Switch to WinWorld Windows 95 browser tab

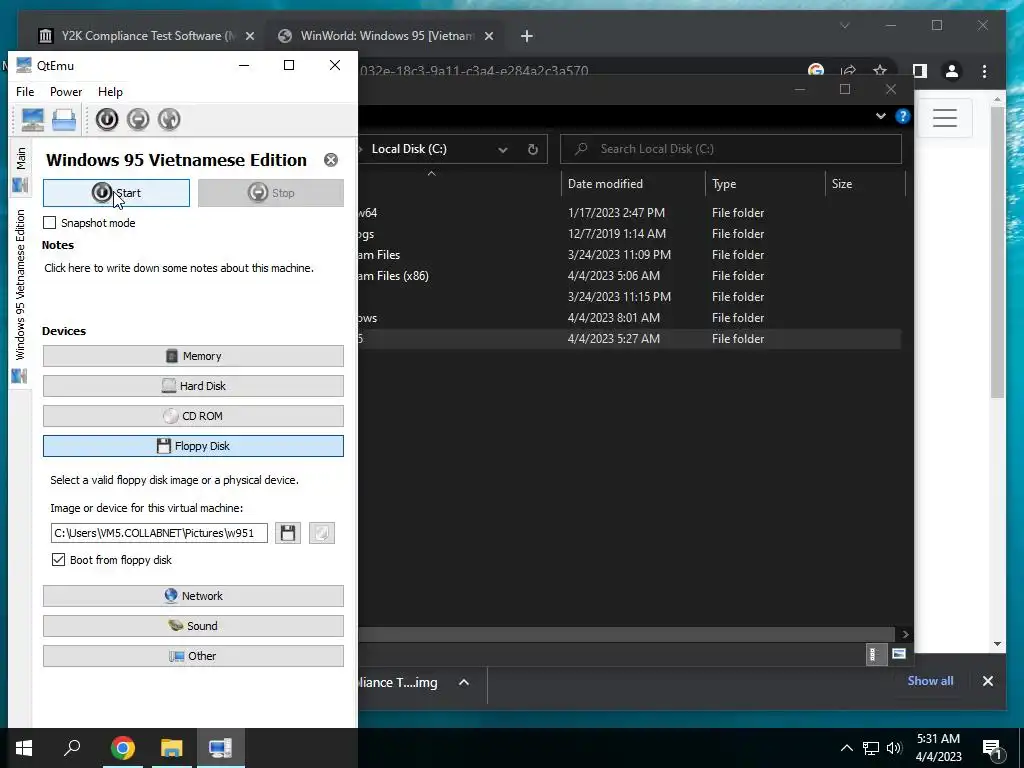385,36
